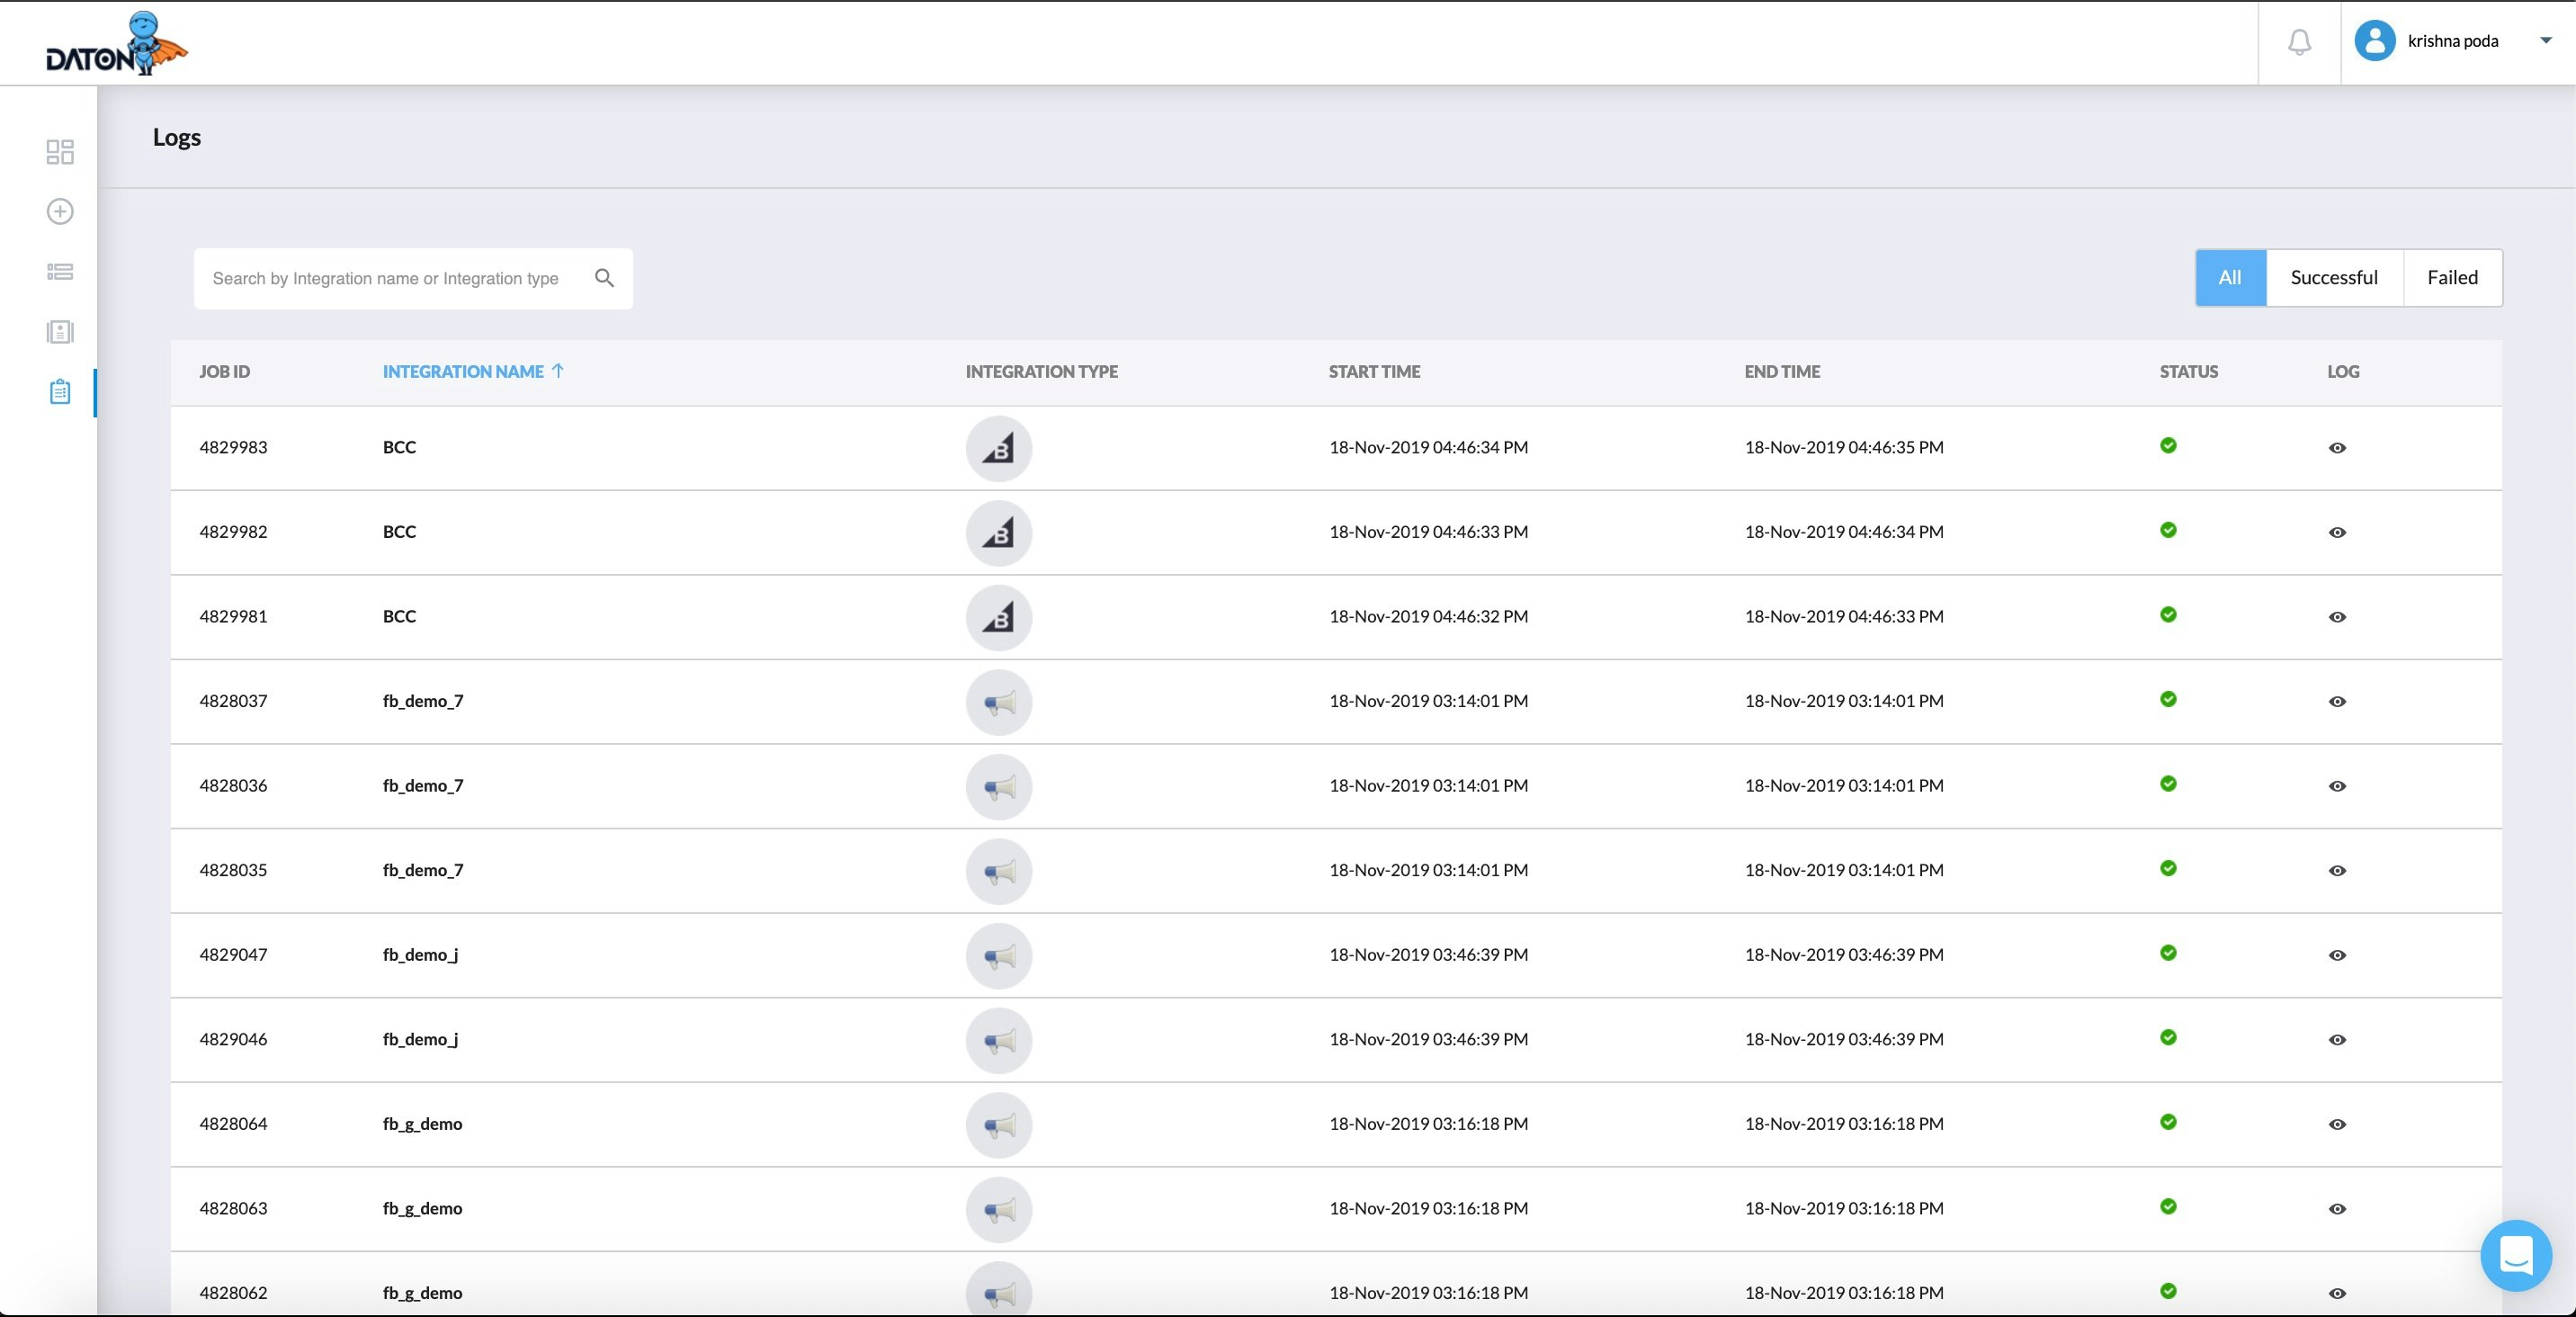Open the integrations list sidebar icon
The width and height of the screenshot is (2576, 1317).
60,272
